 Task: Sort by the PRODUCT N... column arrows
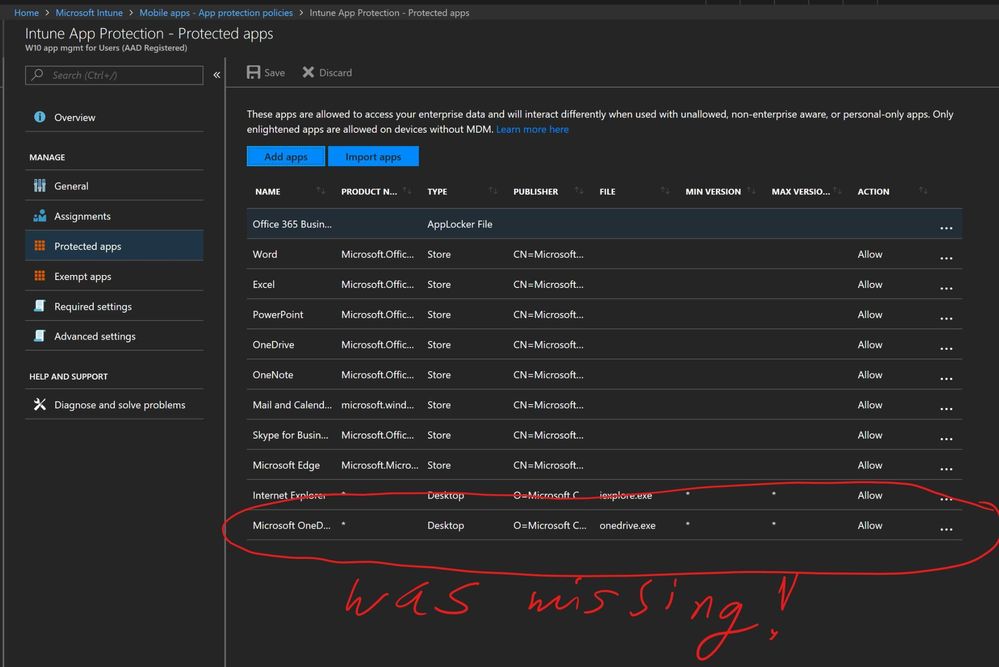[407, 190]
